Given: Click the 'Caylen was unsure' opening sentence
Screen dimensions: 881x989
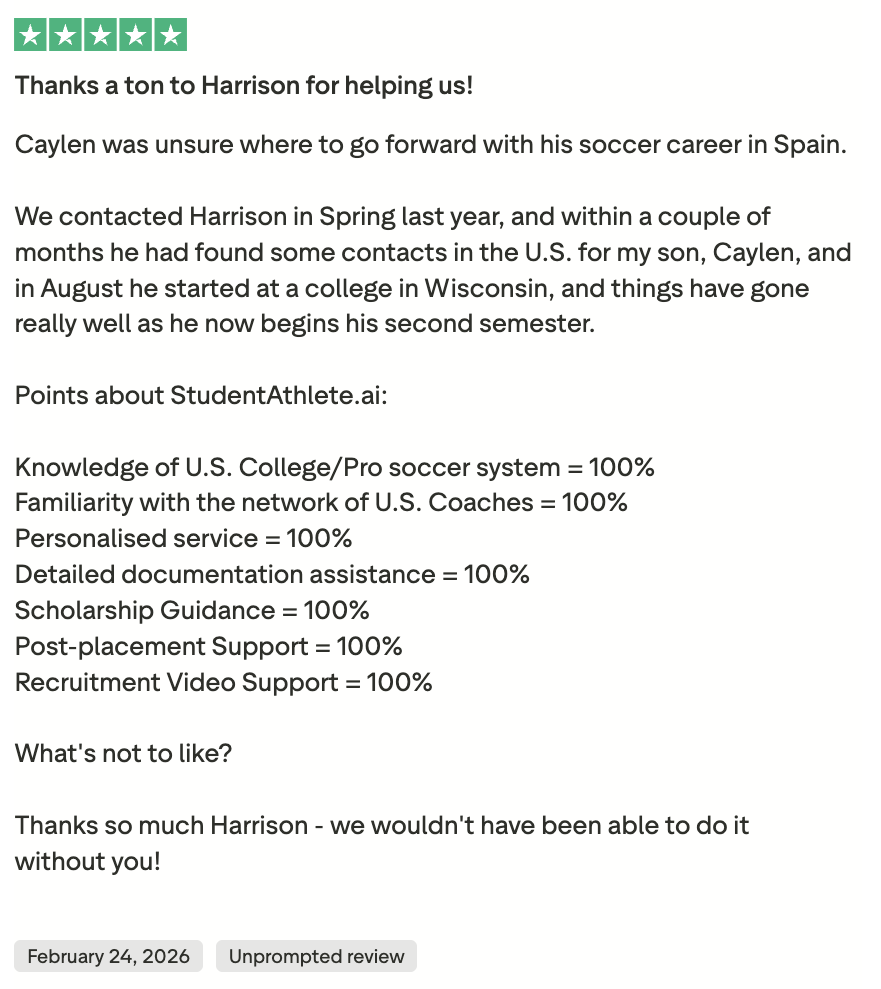Looking at the screenshot, I should (431, 145).
